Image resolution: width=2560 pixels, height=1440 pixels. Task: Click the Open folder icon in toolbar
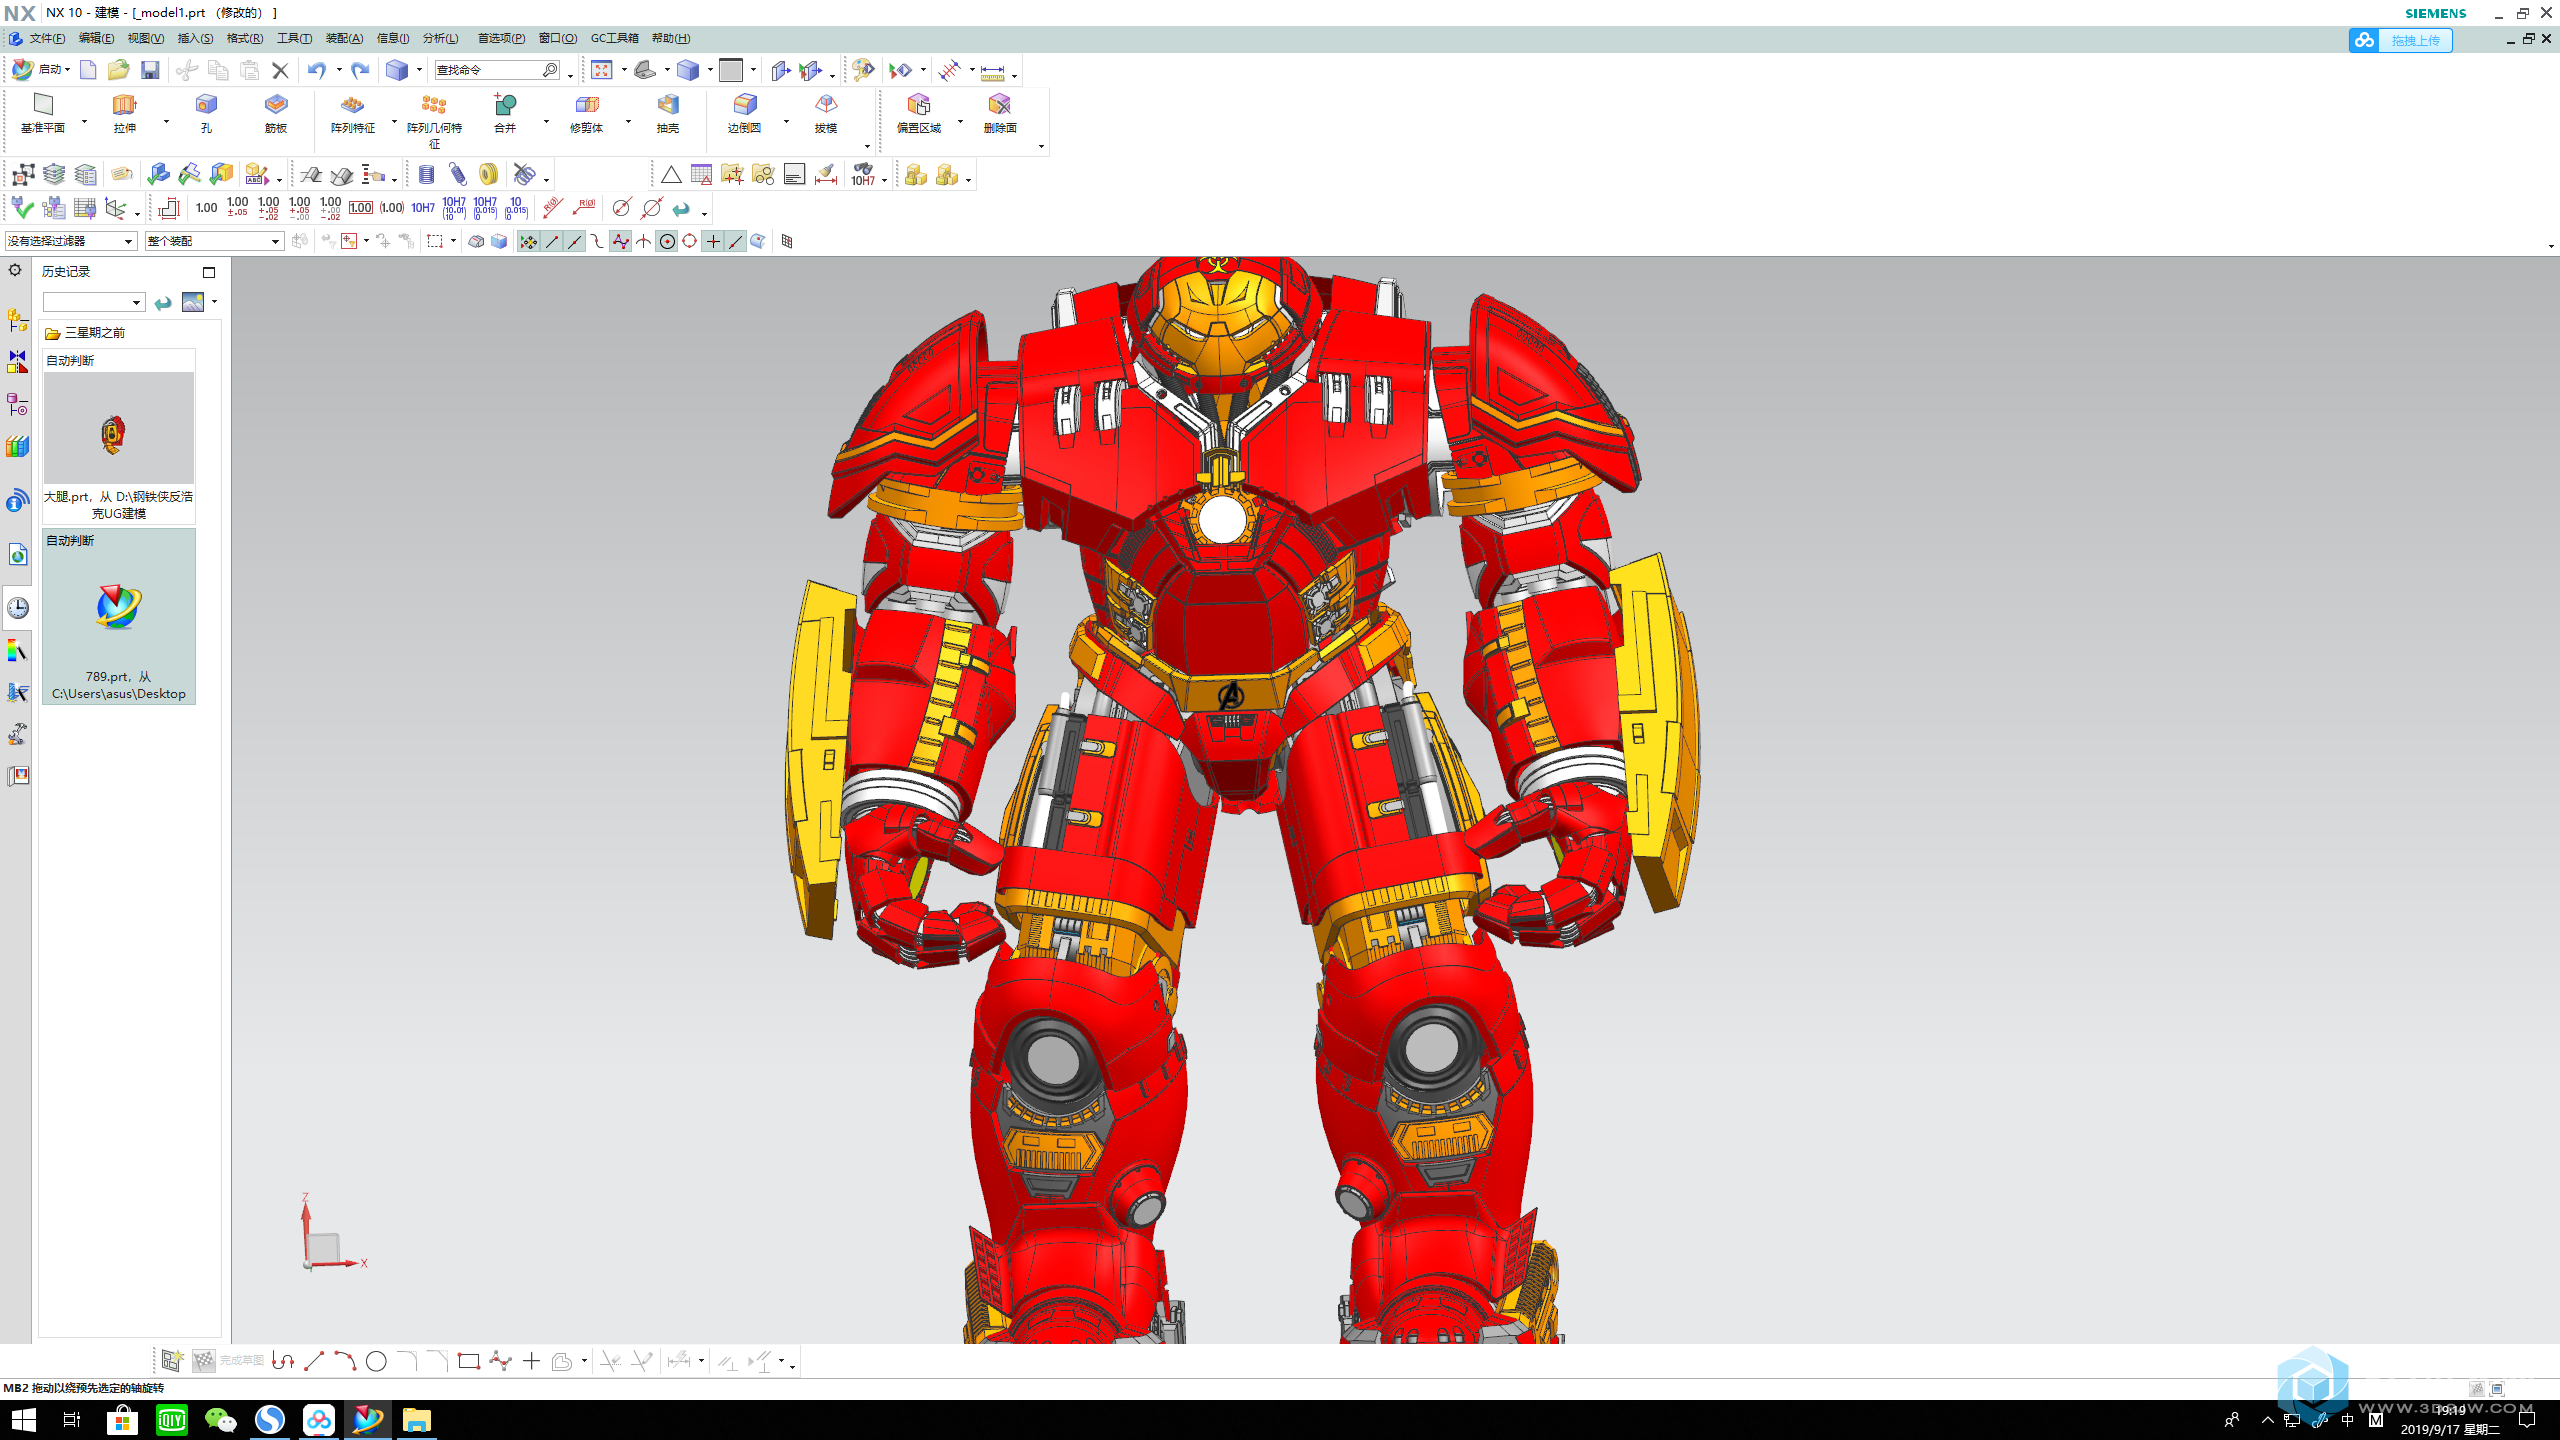(118, 70)
